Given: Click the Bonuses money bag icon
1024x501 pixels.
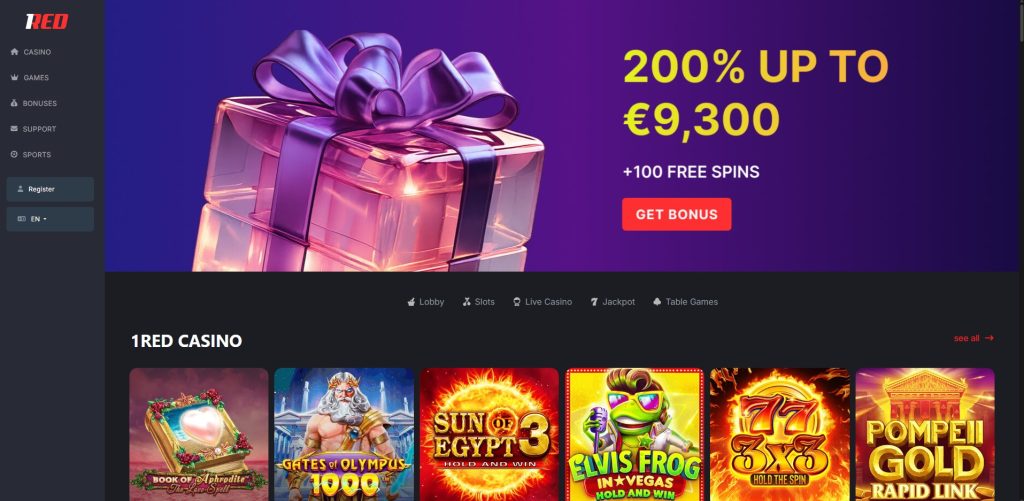Looking at the screenshot, I should 14,103.
